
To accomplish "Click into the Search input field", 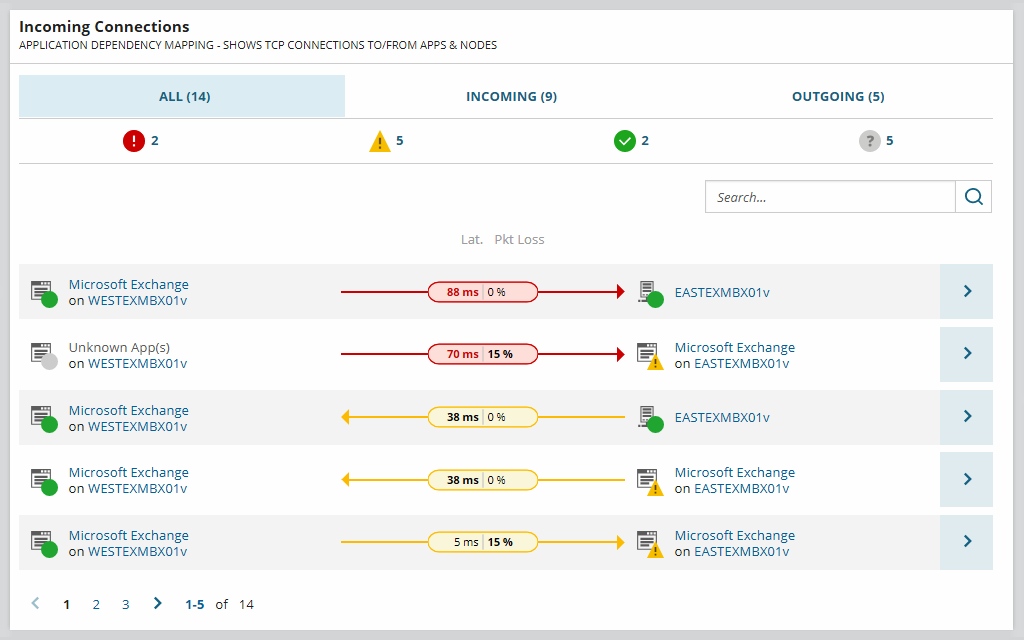I will click(x=830, y=197).
